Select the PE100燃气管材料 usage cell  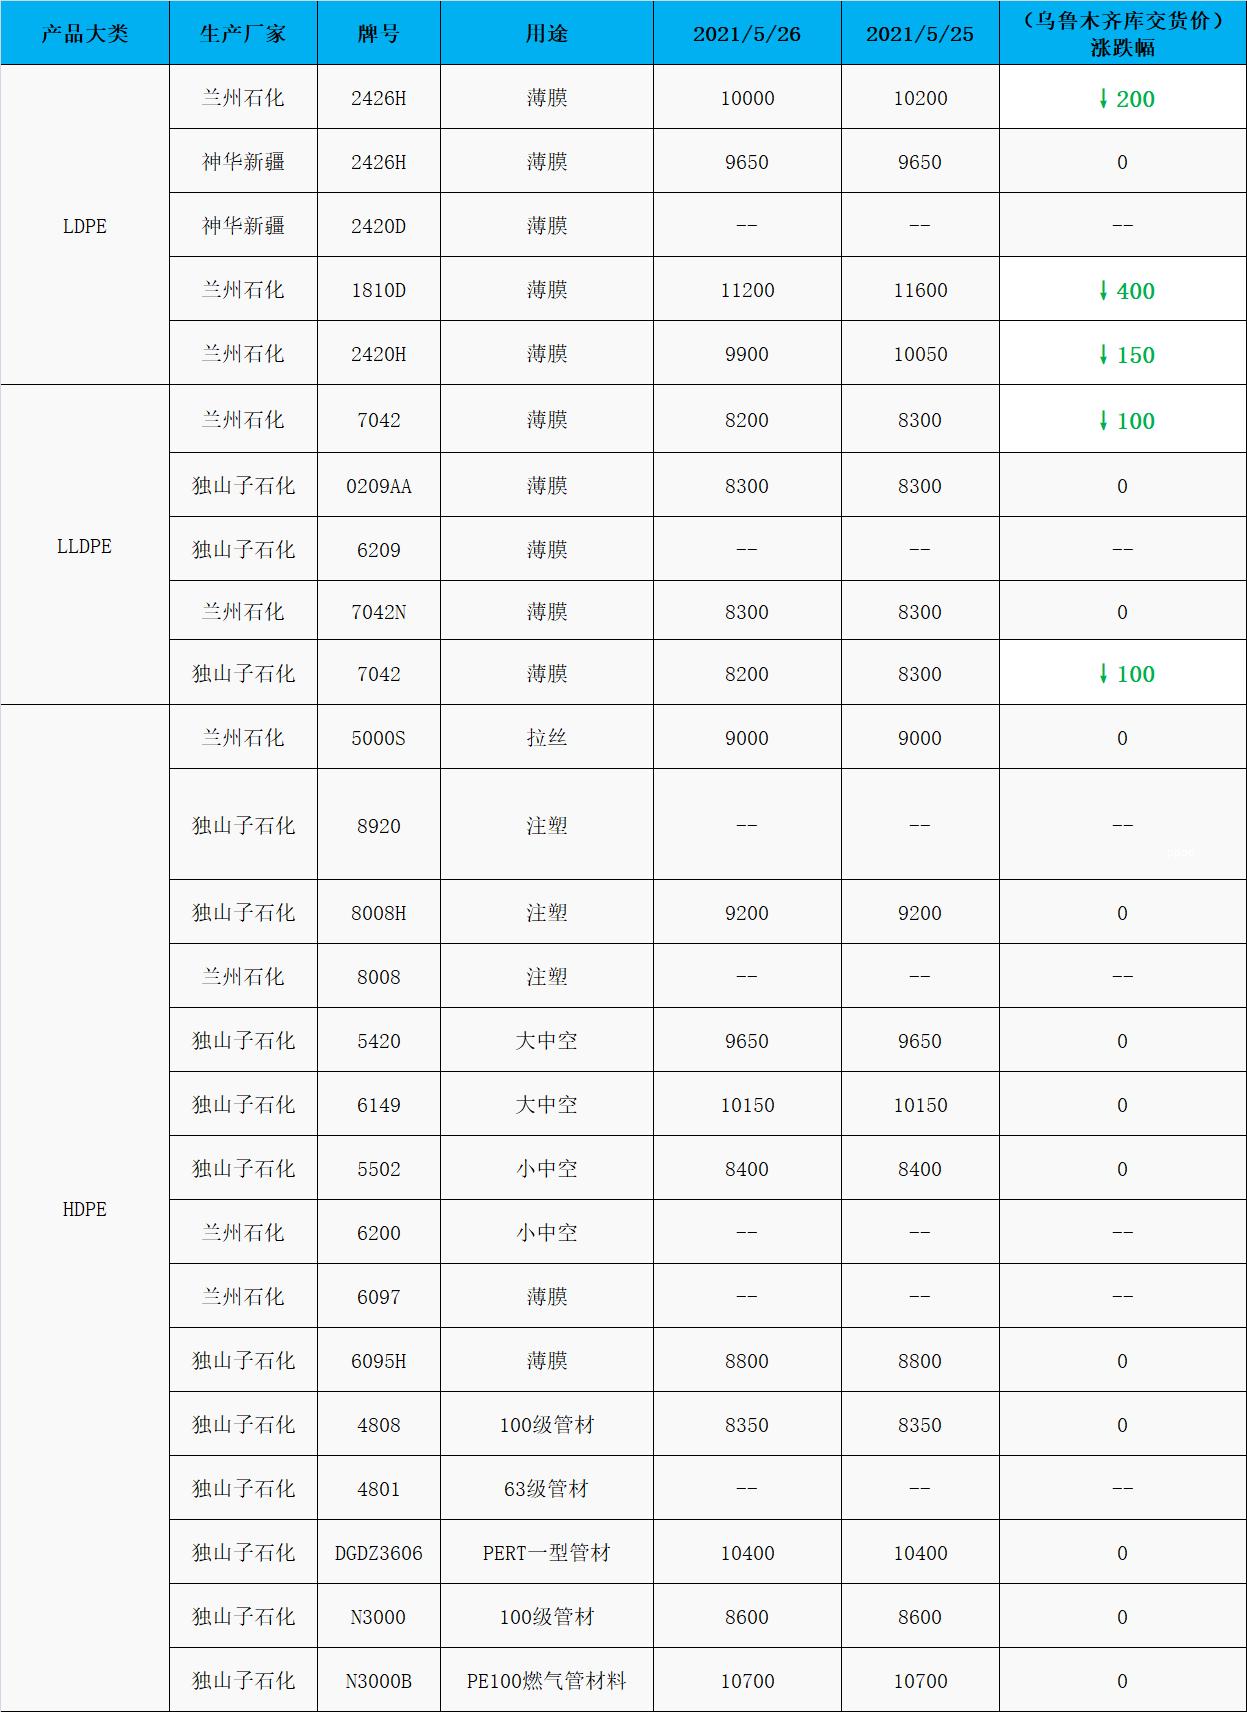click(546, 1681)
